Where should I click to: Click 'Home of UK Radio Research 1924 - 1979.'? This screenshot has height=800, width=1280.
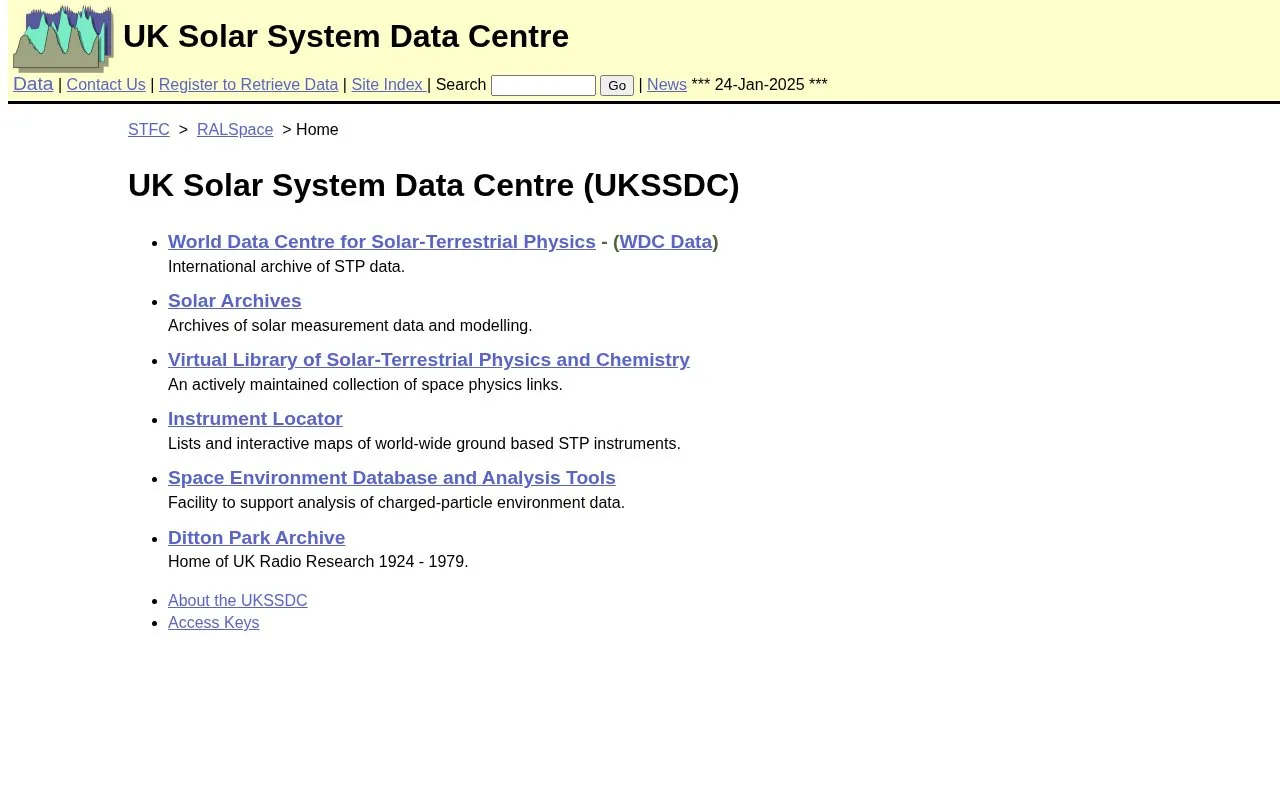pyautogui.click(x=318, y=562)
